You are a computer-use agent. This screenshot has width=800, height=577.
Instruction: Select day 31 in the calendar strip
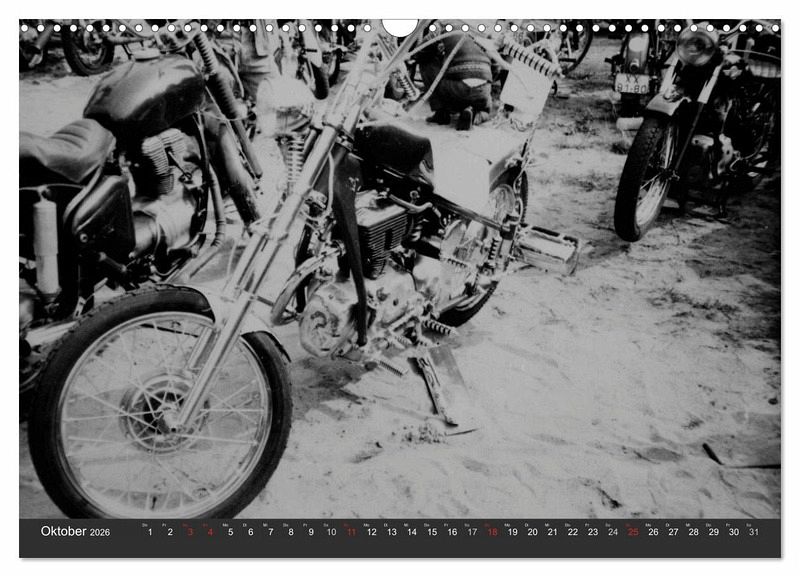(x=754, y=532)
